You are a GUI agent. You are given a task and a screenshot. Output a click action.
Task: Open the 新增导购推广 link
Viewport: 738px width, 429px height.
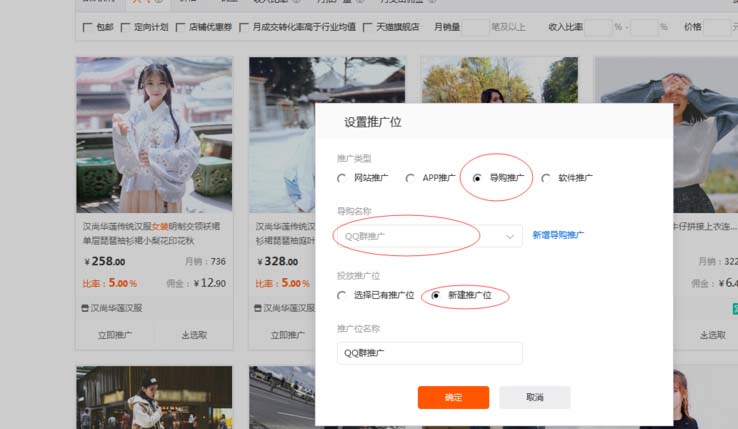[x=558, y=235]
